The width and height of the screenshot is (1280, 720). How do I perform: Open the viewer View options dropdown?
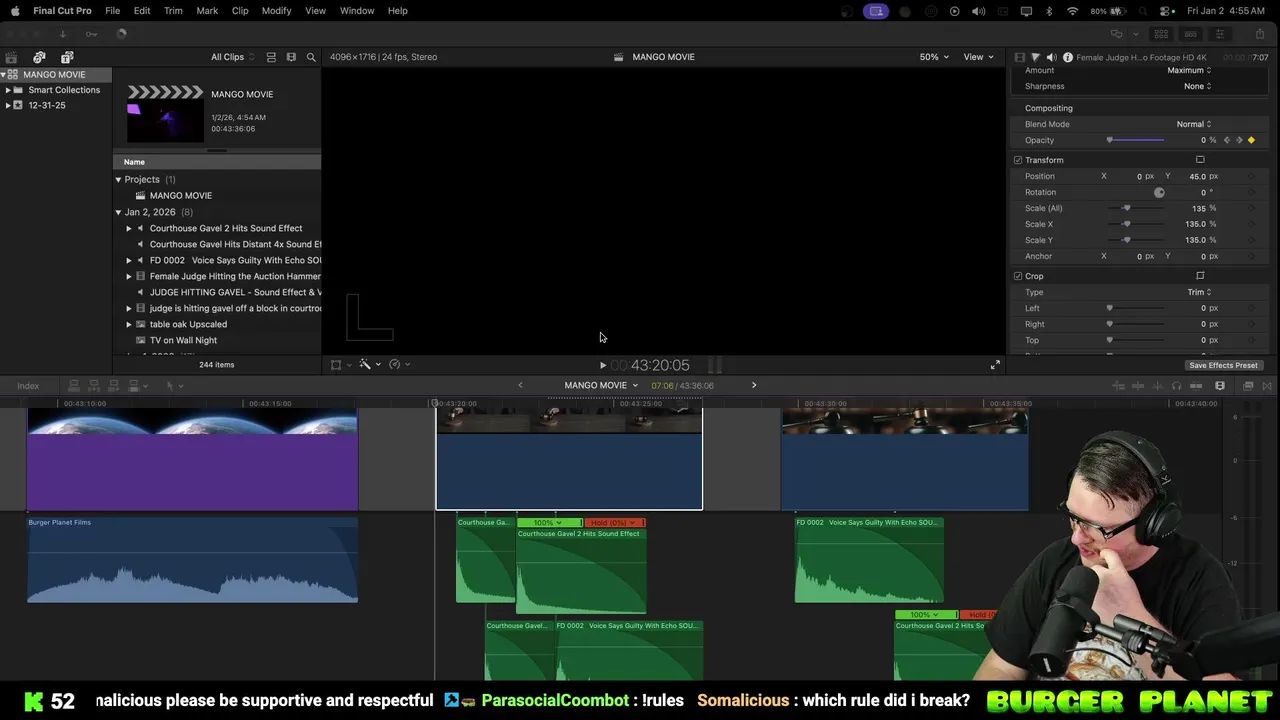pos(978,57)
